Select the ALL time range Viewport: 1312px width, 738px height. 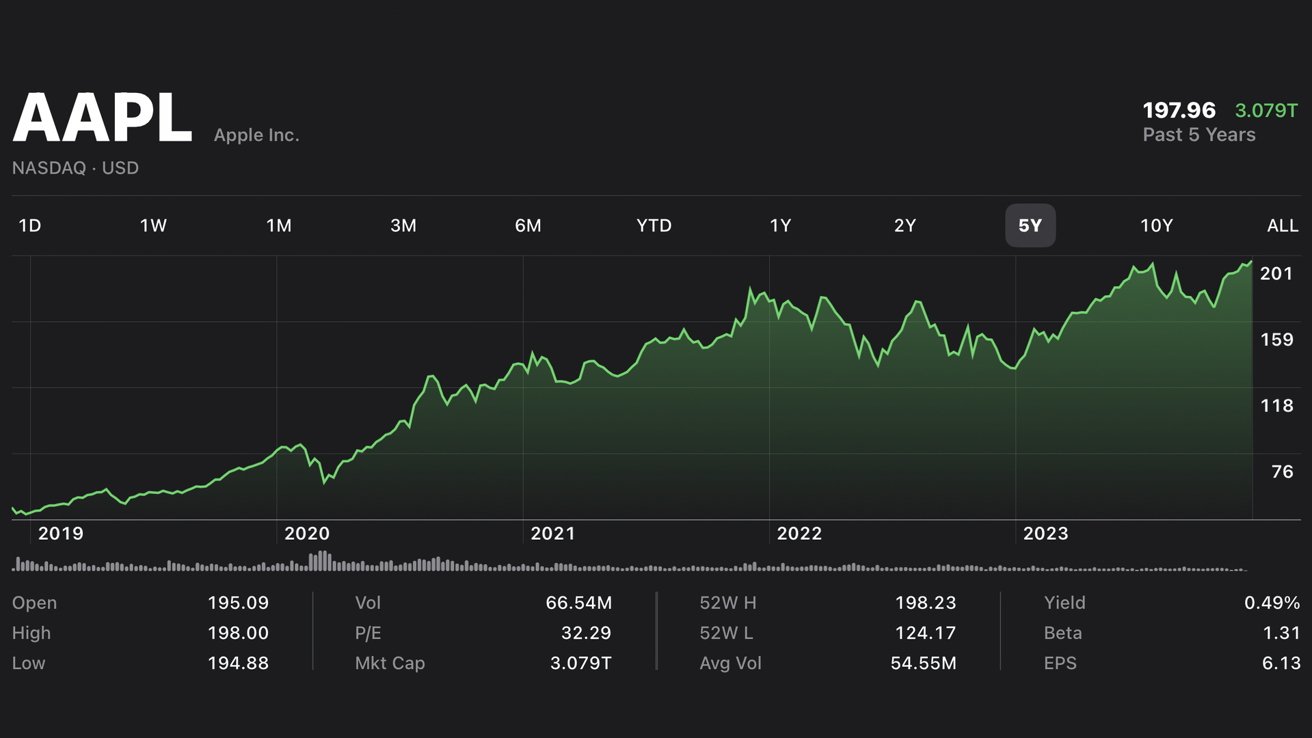pyautogui.click(x=1282, y=225)
